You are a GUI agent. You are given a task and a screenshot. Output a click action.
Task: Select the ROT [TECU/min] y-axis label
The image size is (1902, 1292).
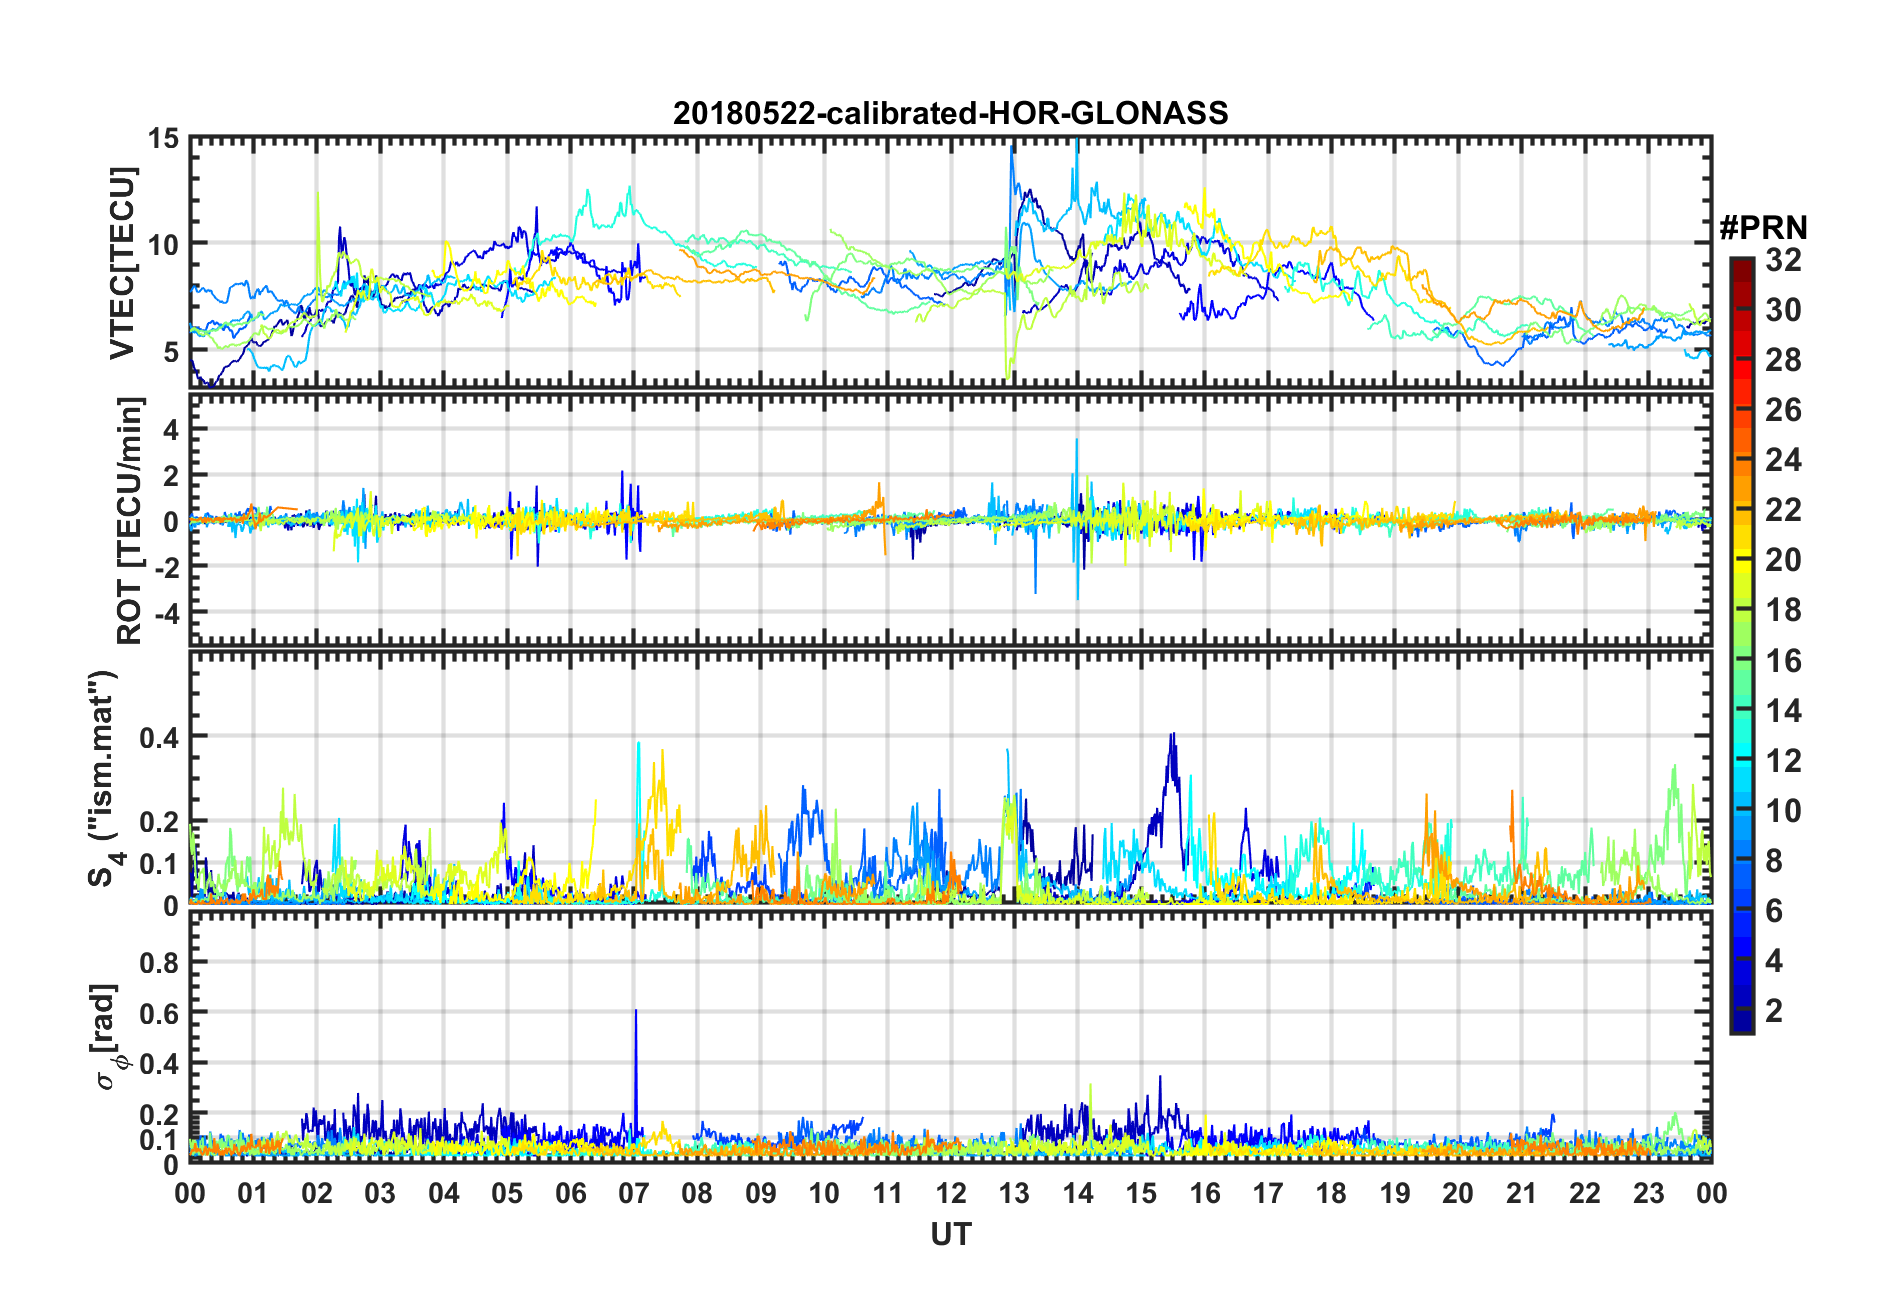point(130,521)
